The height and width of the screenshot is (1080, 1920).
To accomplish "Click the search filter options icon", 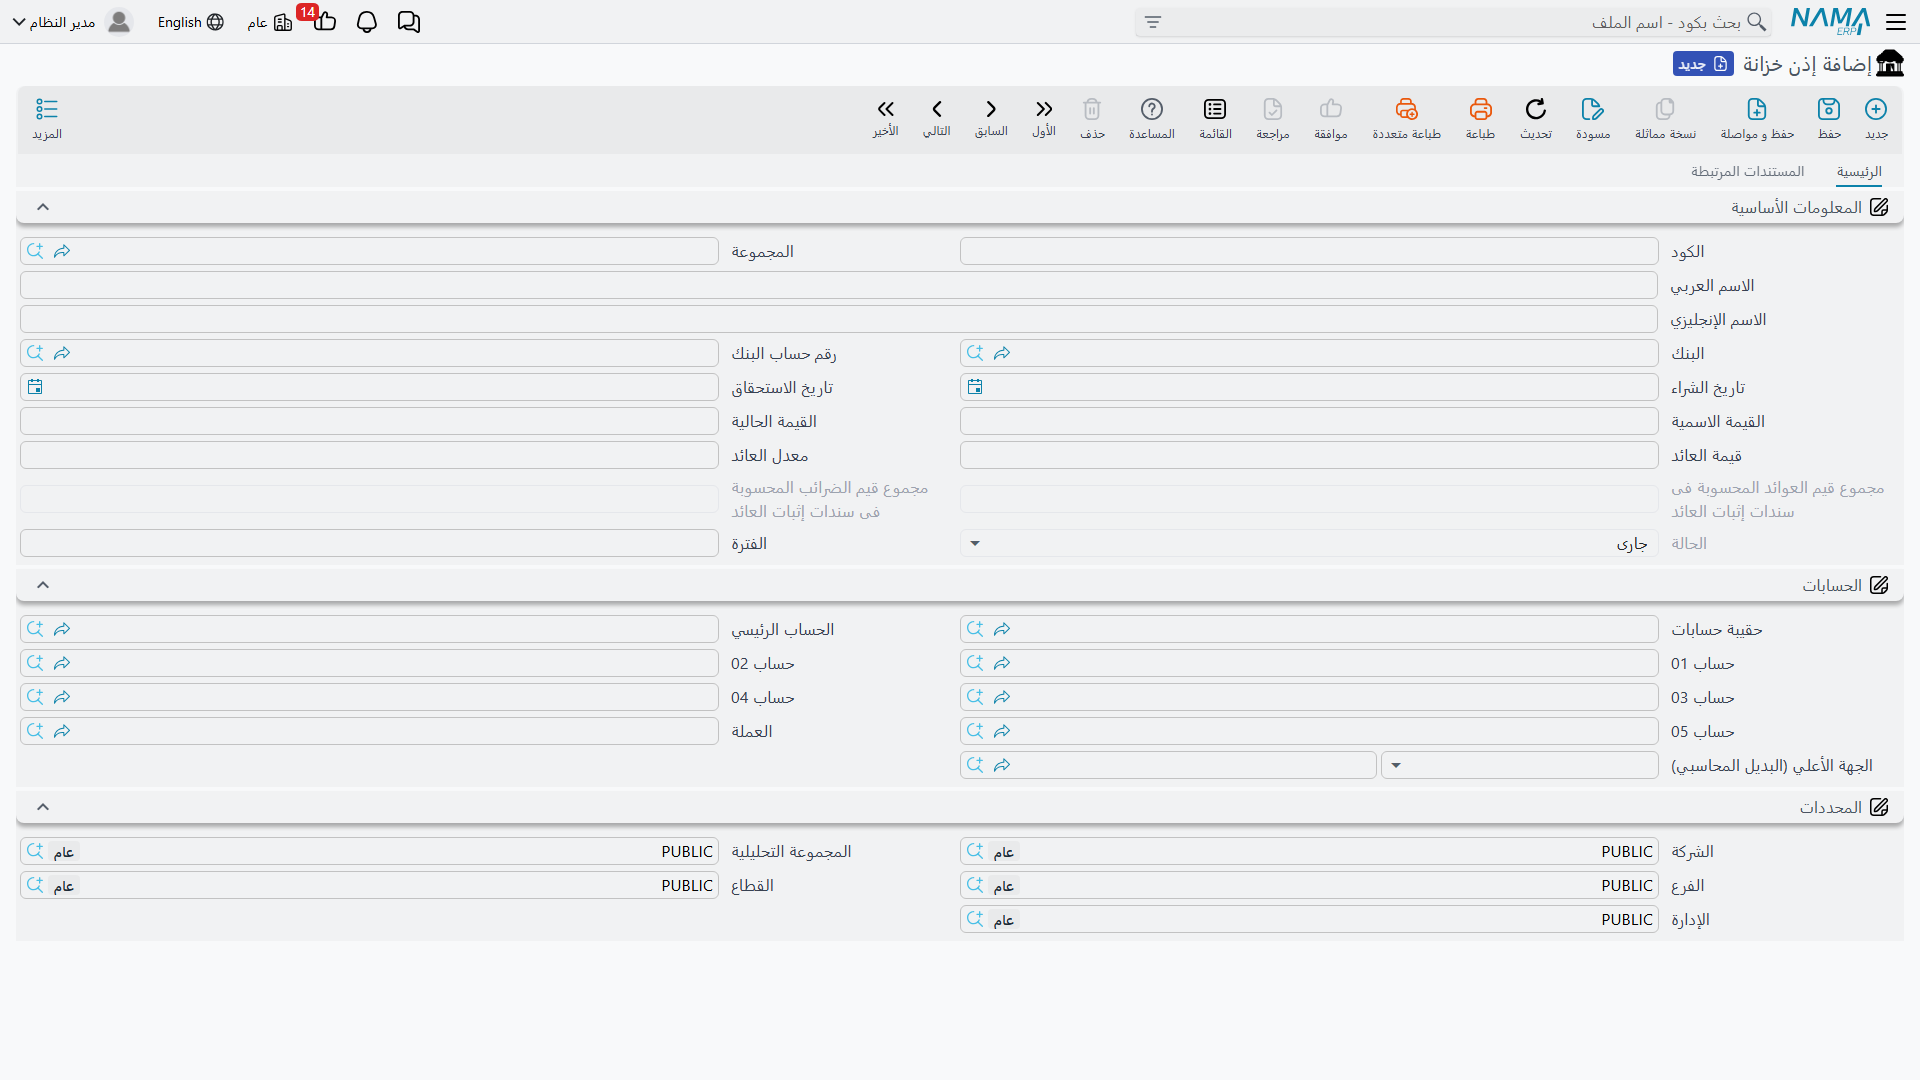I will point(1153,22).
